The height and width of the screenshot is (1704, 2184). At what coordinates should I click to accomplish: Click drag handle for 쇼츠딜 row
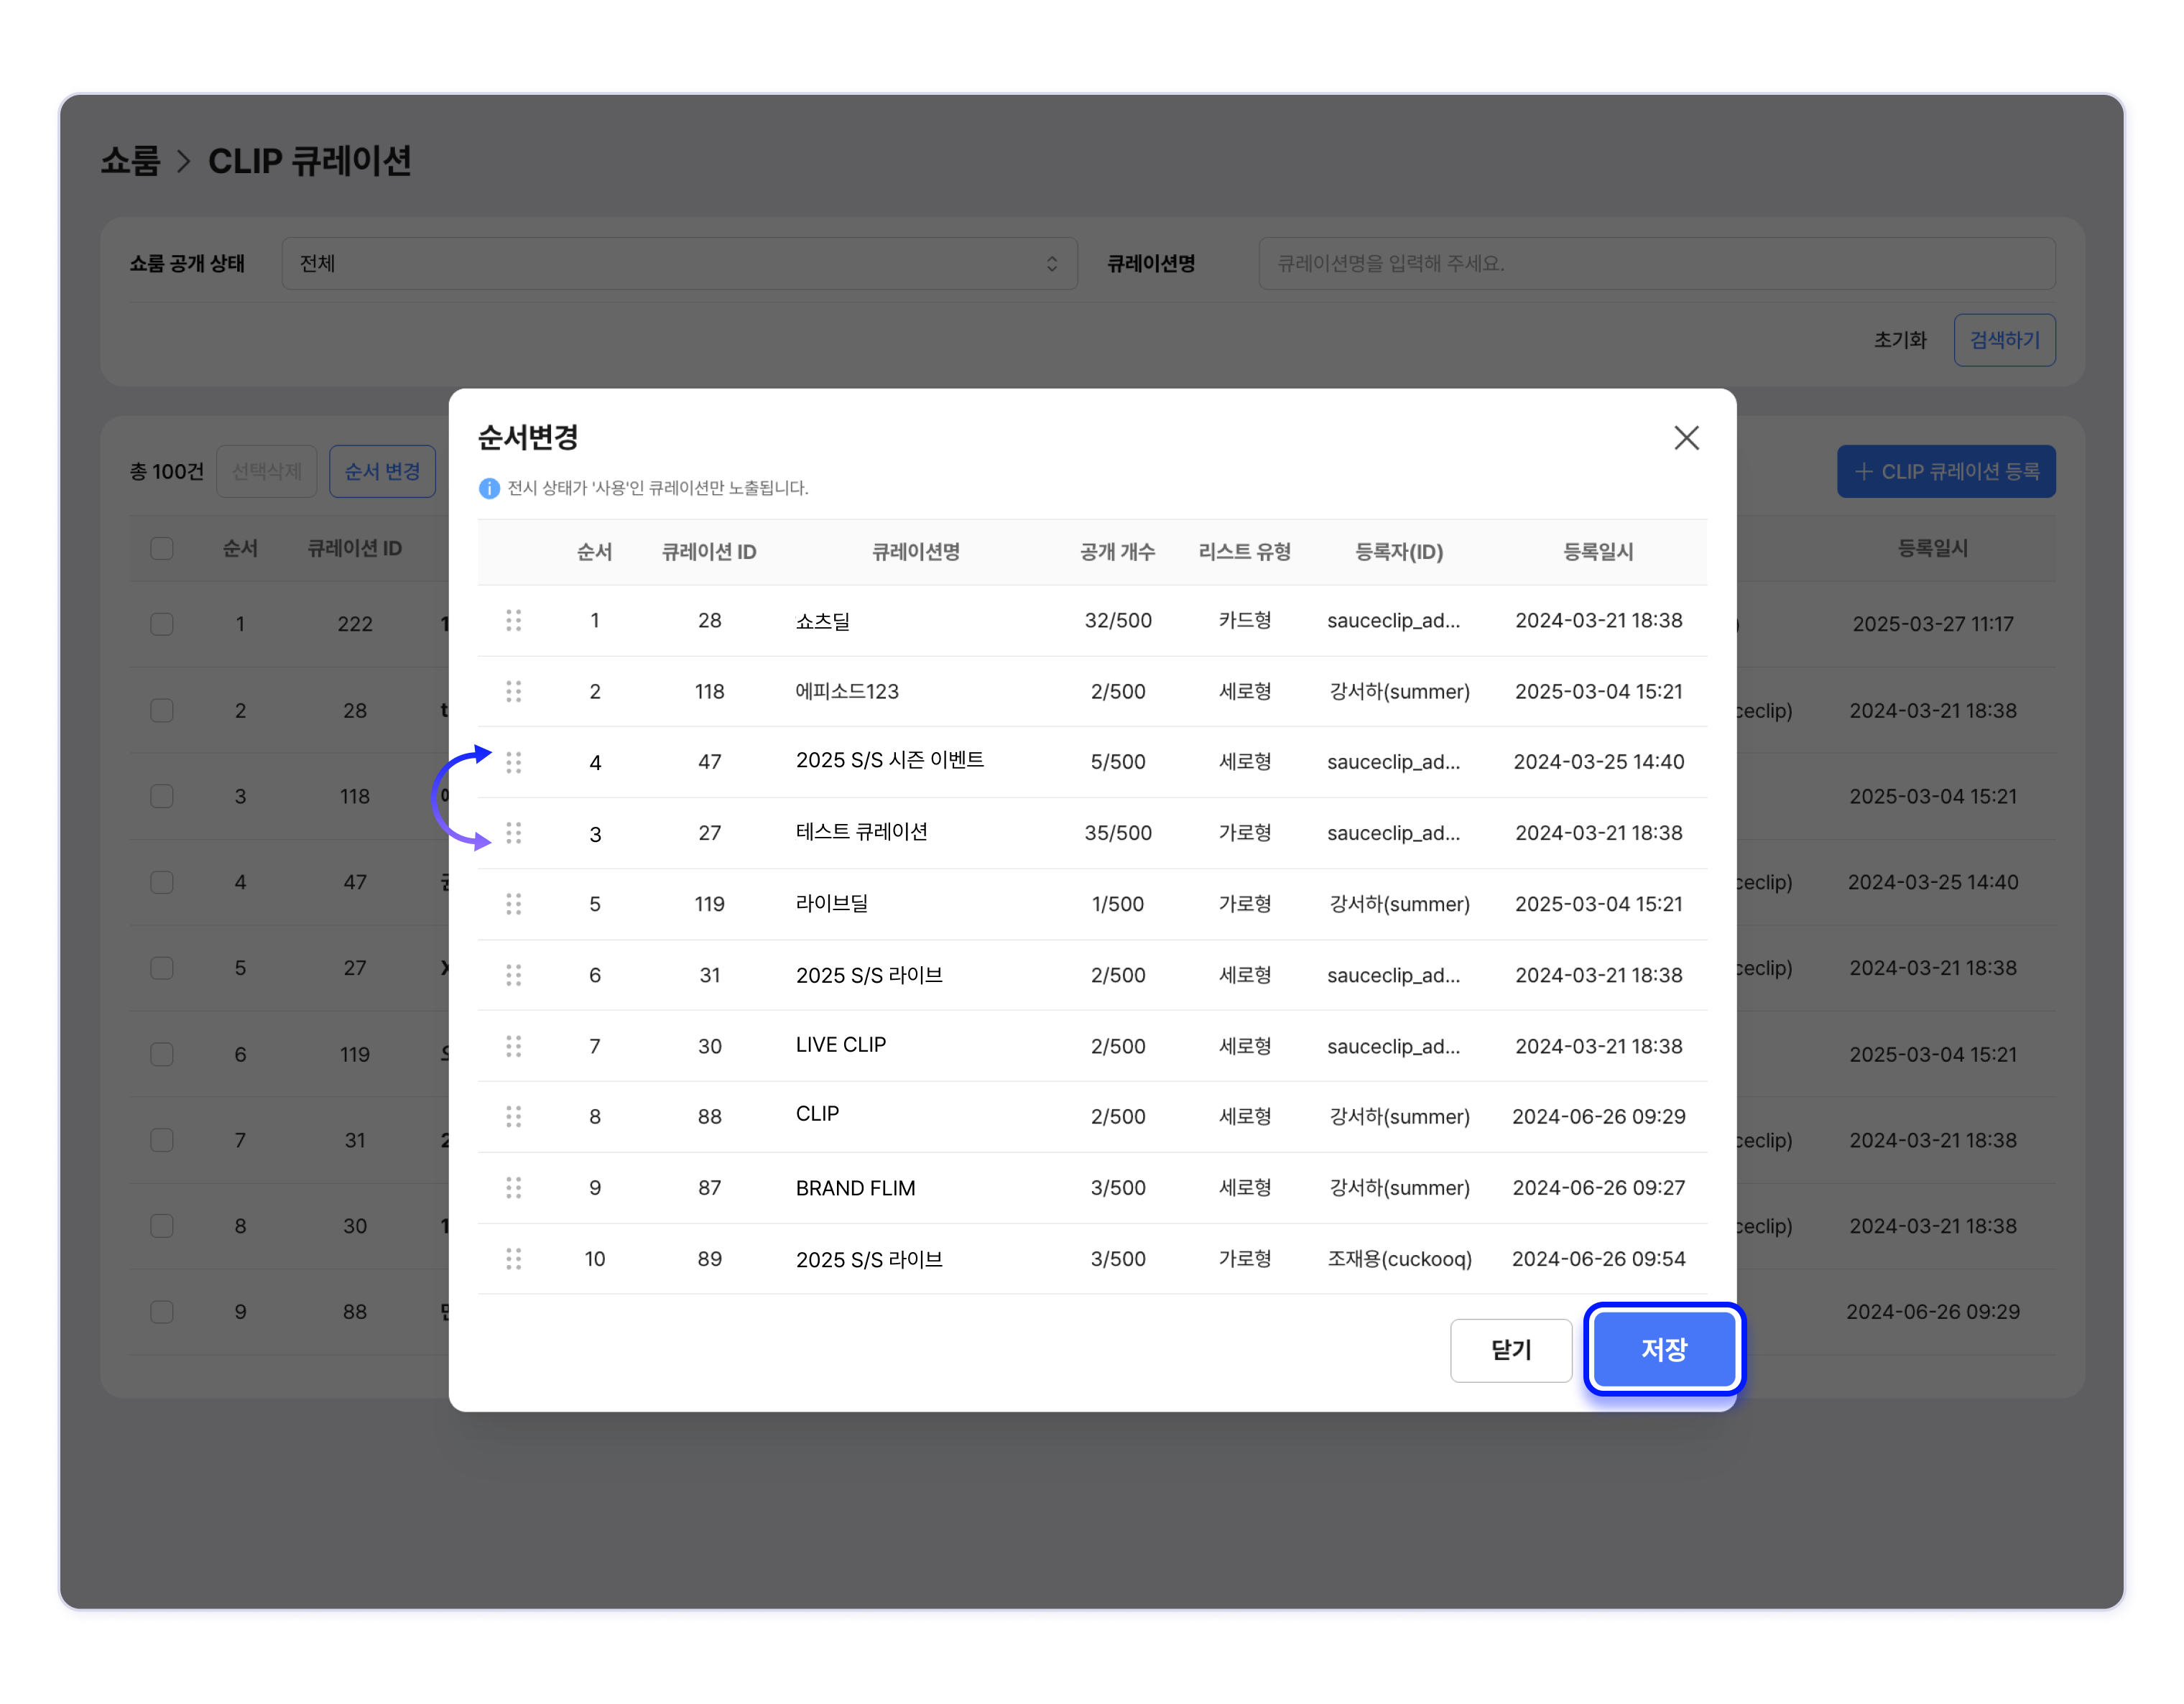point(513,620)
